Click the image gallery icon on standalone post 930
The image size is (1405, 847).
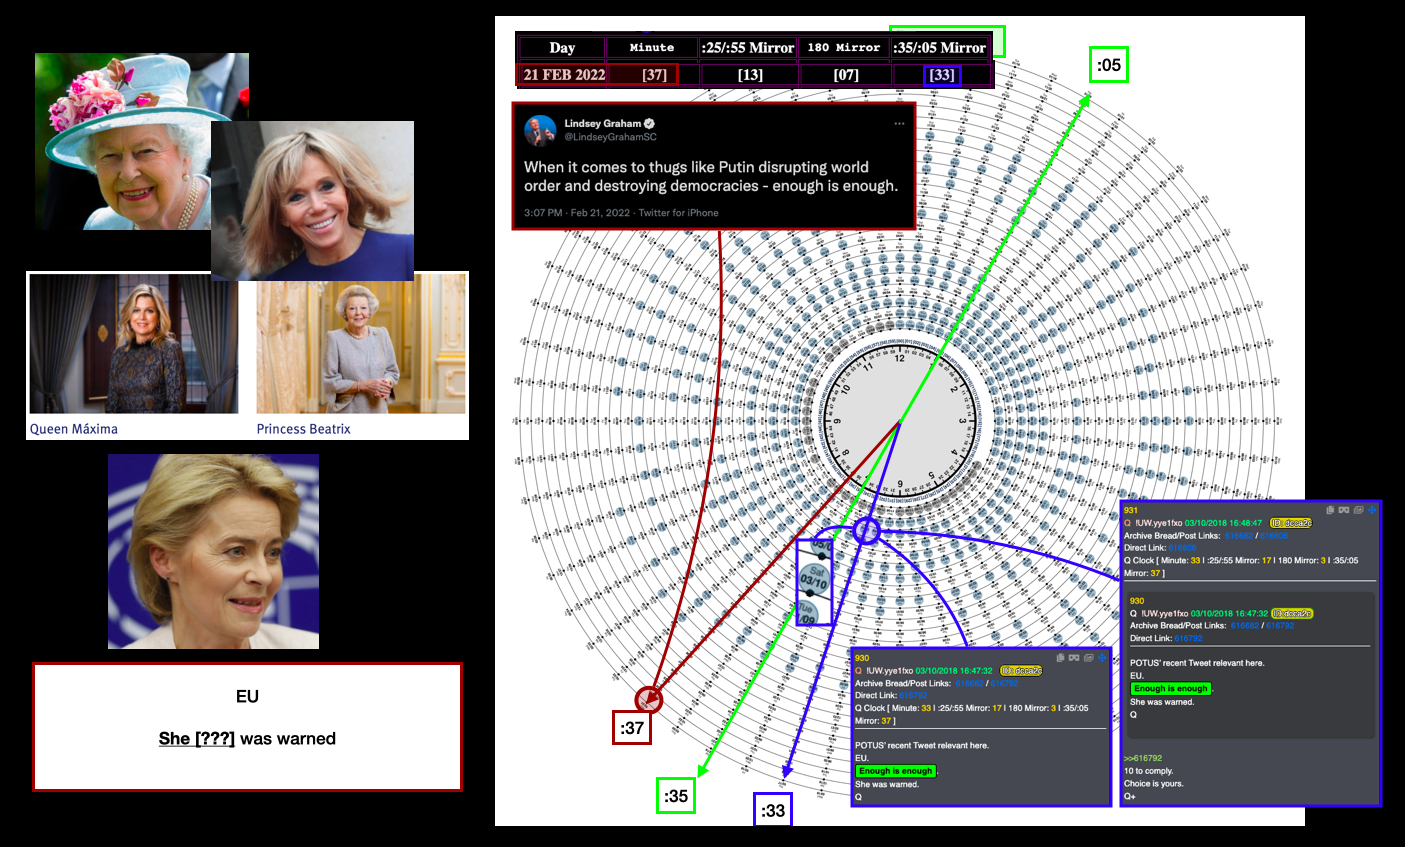pyautogui.click(x=1089, y=658)
